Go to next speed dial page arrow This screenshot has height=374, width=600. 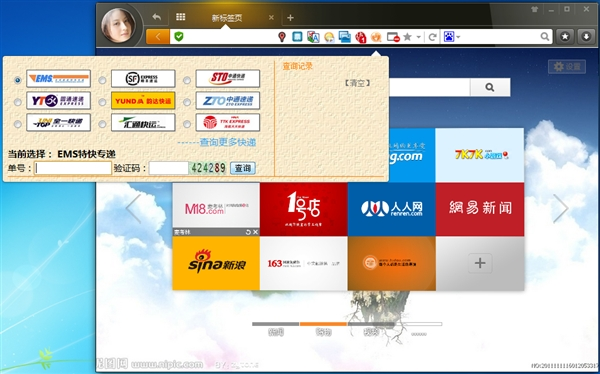(561, 208)
